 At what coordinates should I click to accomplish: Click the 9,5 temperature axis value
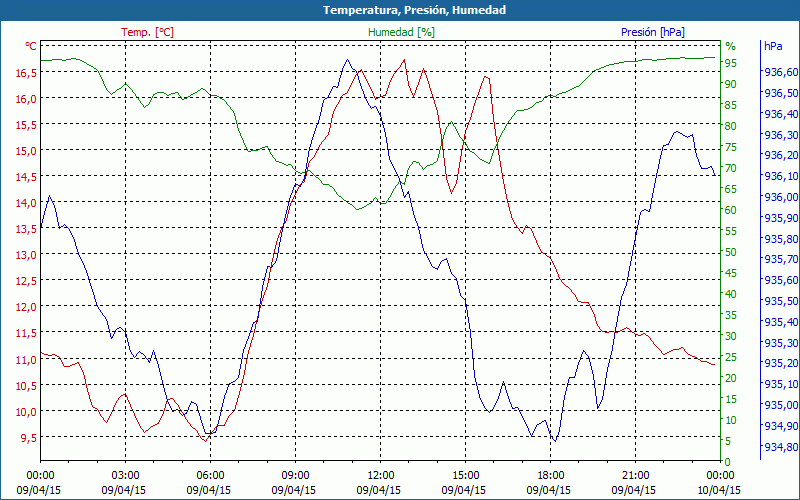29,438
